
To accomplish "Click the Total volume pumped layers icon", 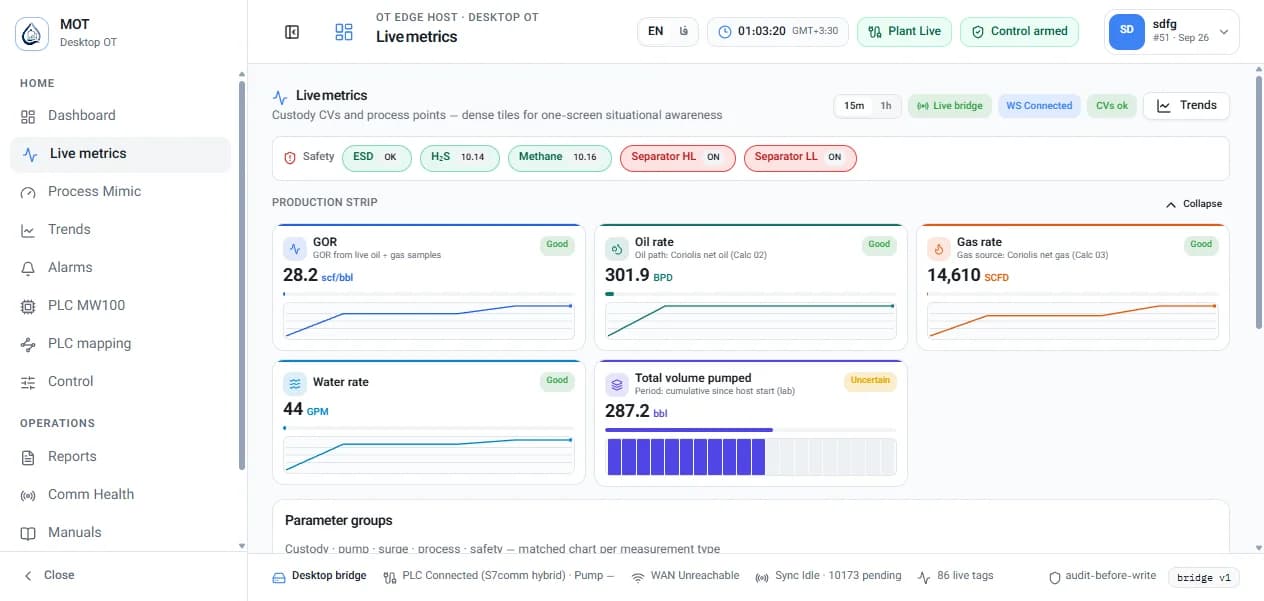I will click(x=617, y=384).
